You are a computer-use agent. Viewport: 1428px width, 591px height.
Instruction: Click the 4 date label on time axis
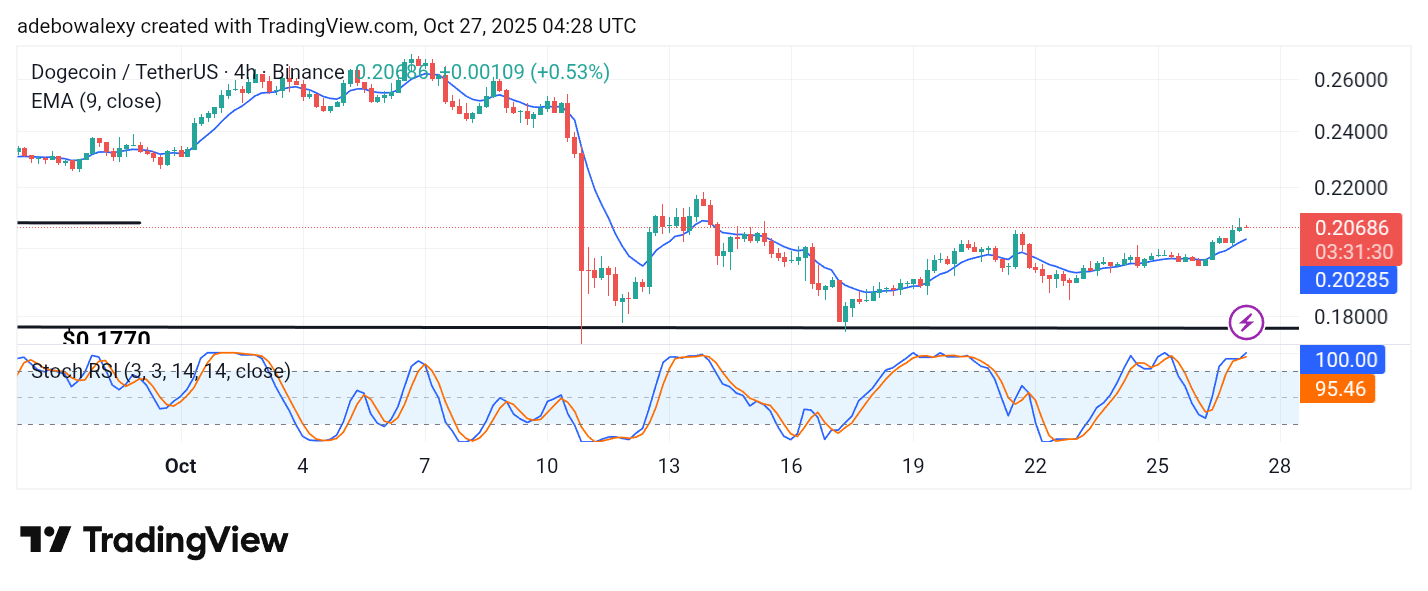click(x=302, y=466)
